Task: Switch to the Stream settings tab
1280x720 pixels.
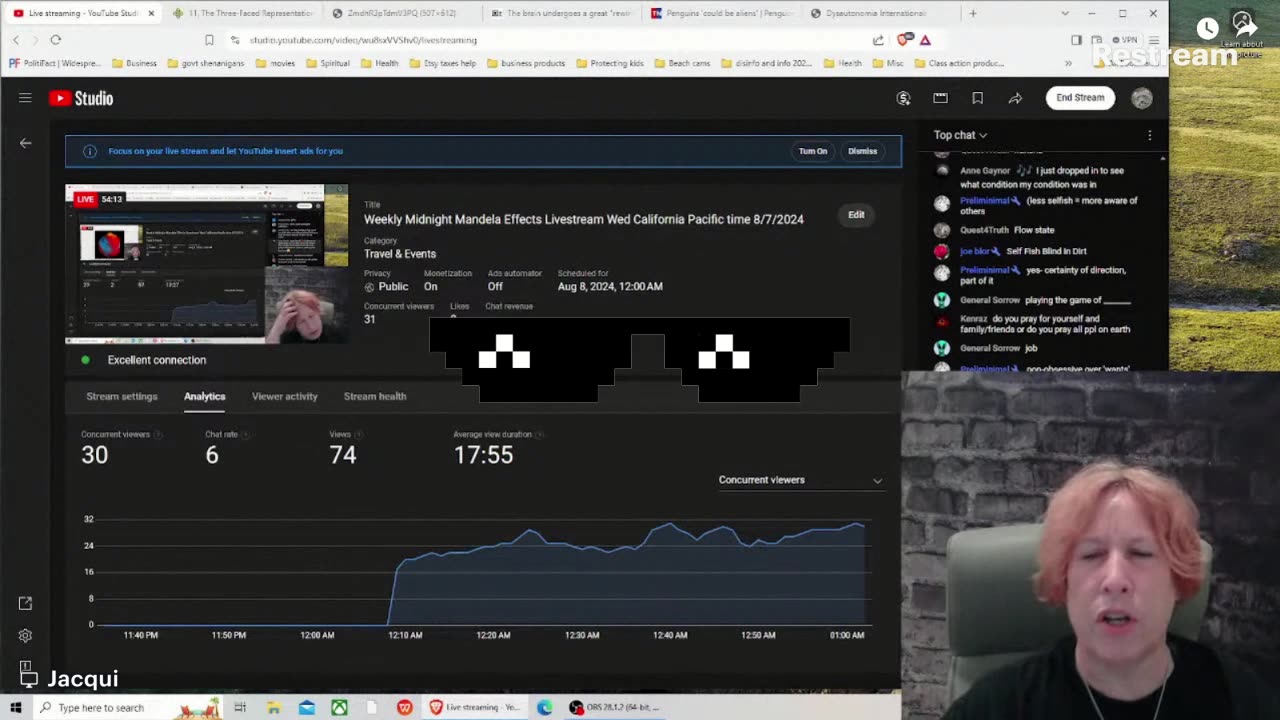Action: click(x=122, y=397)
